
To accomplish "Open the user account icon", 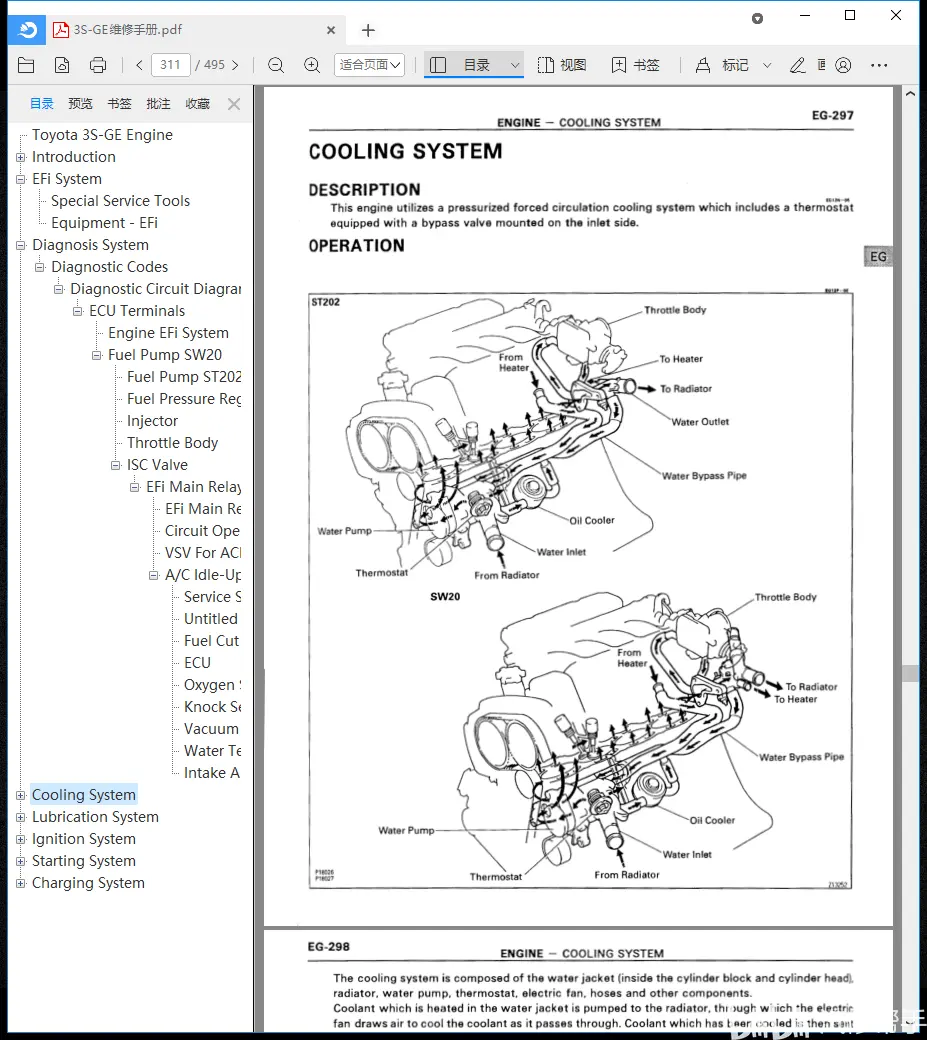I will tap(843, 65).
